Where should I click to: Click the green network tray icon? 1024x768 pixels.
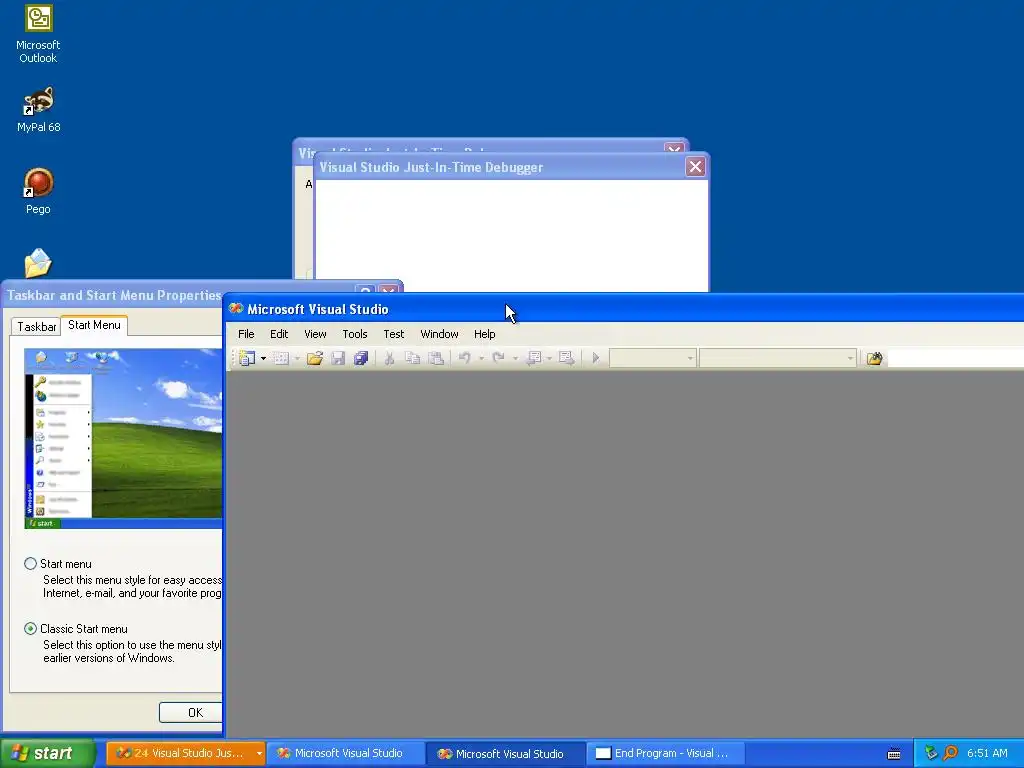(931, 753)
